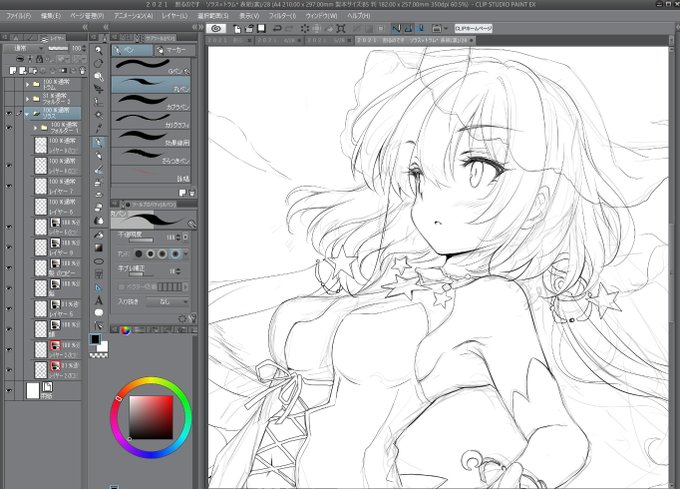Open the CLIPホームページ button
This screenshot has height=489, width=680.
point(473,29)
